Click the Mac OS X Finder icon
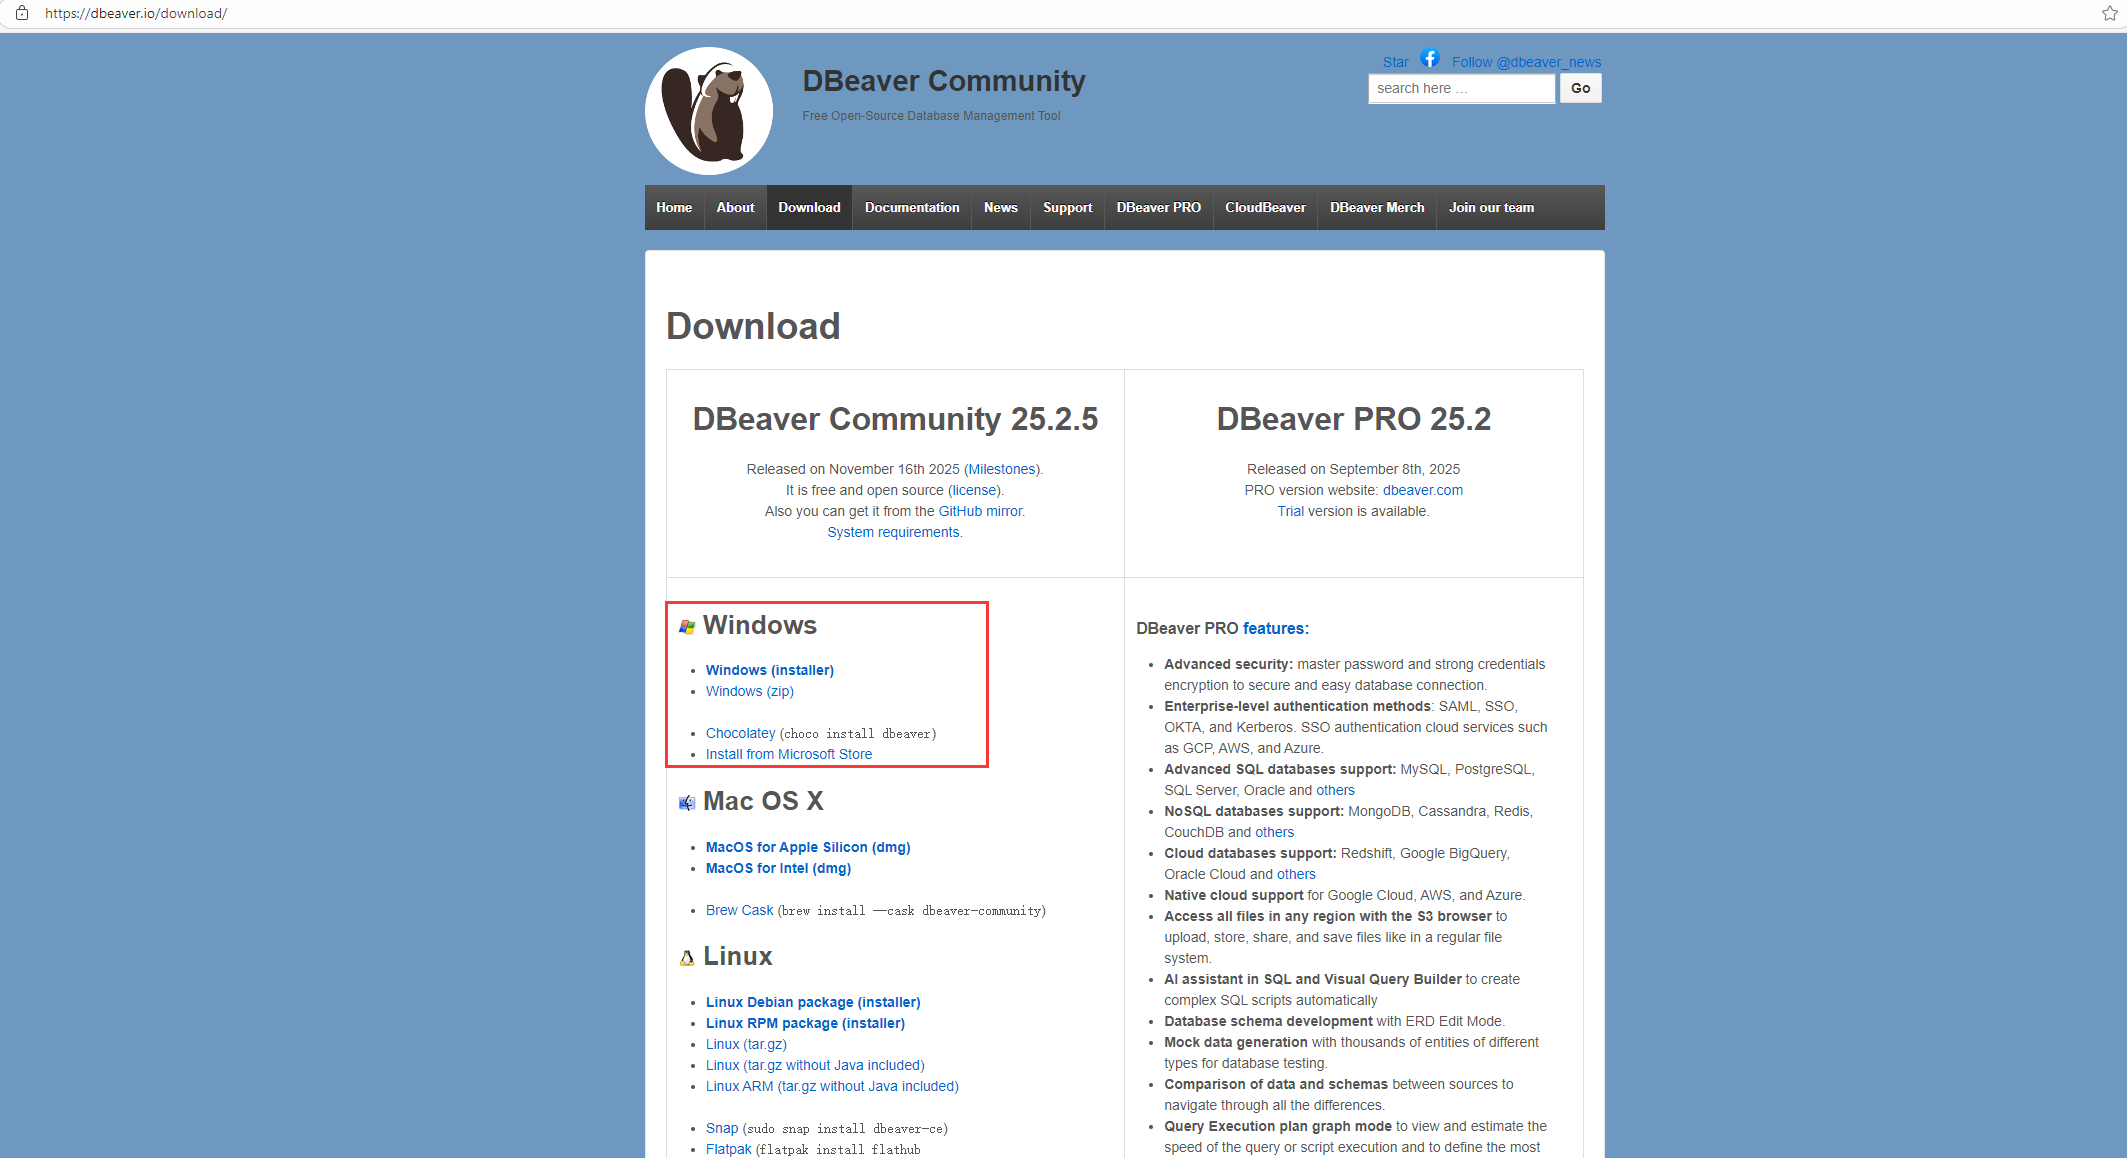 click(x=687, y=803)
